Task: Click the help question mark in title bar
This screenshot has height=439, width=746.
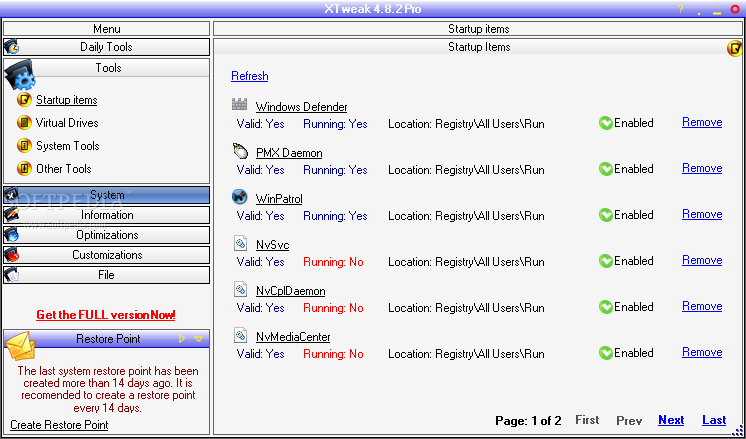Action: click(681, 9)
